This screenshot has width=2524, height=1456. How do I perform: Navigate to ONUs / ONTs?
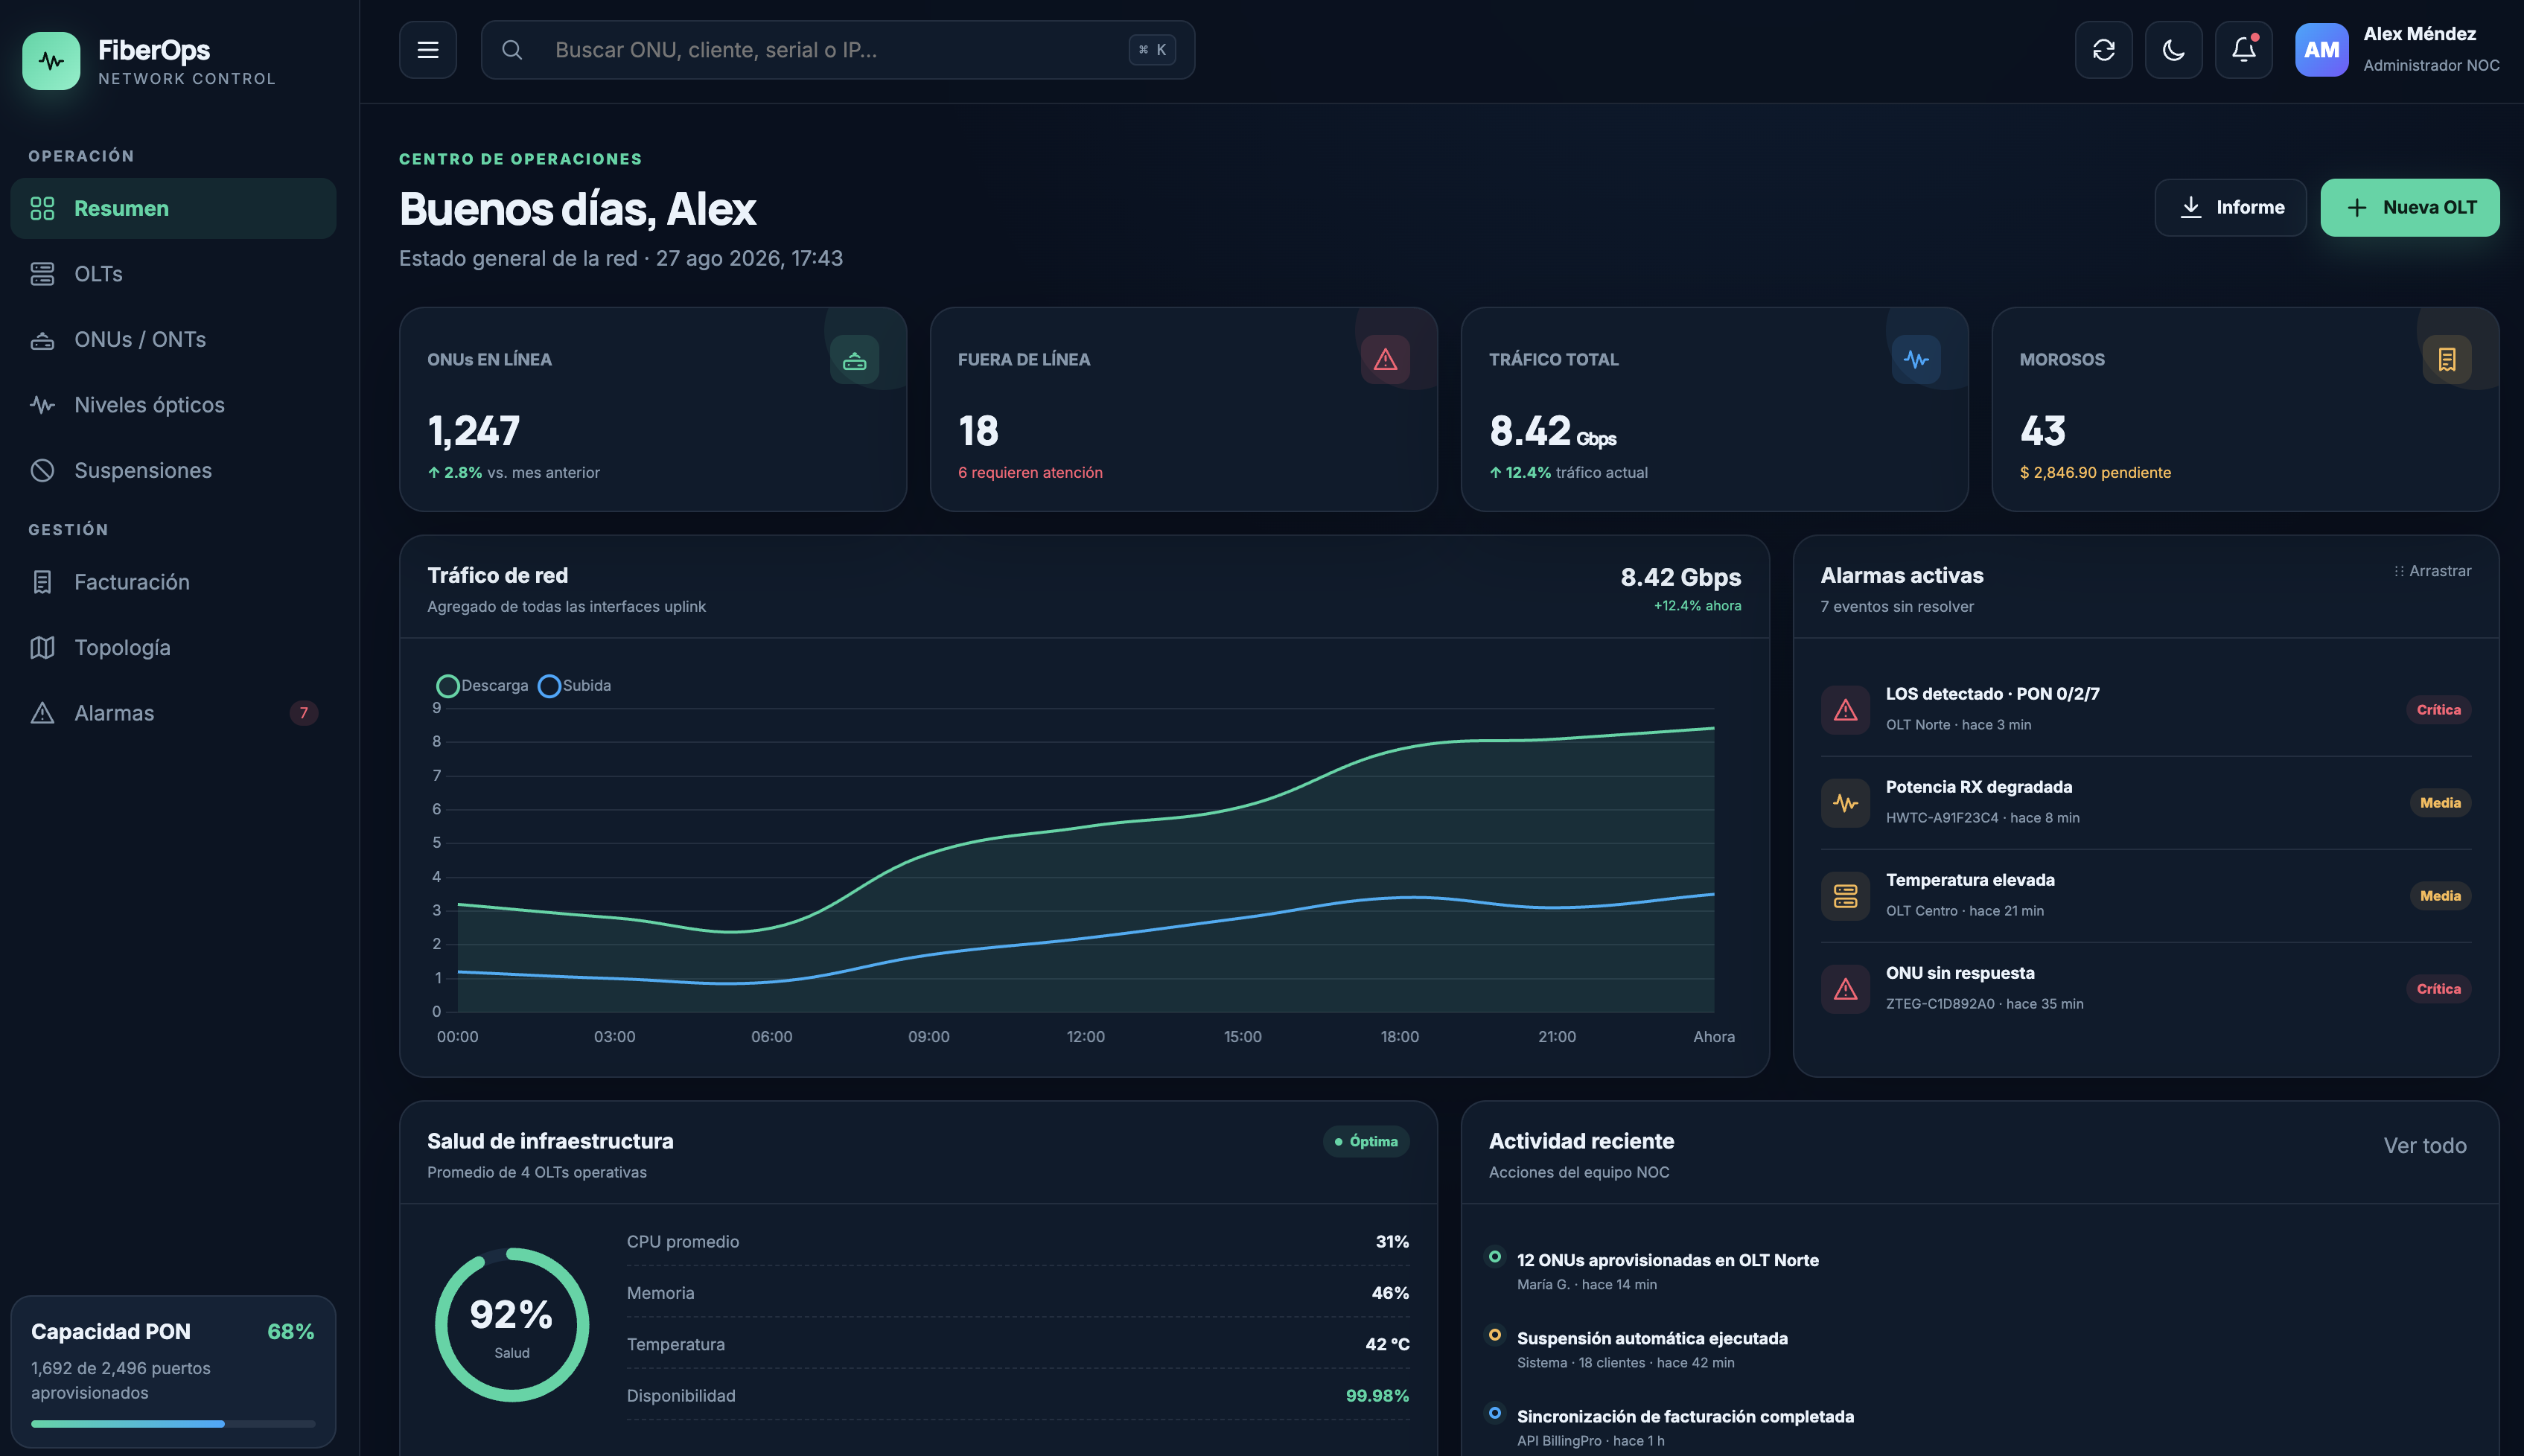coord(173,340)
